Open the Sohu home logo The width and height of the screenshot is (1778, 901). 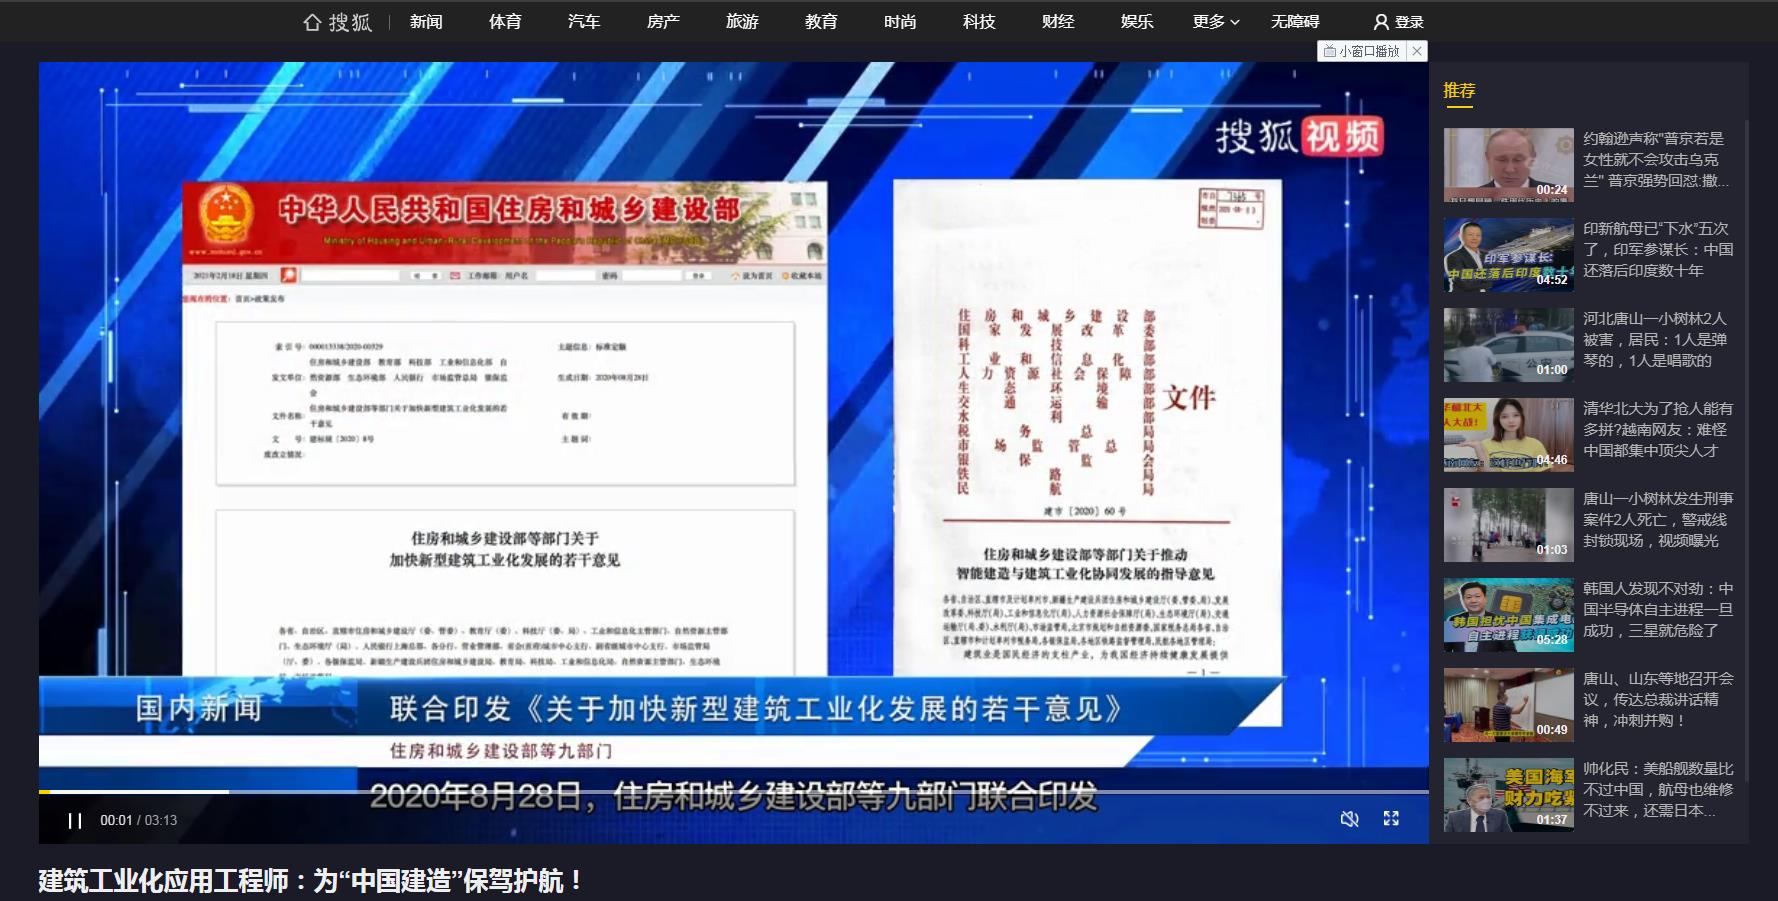click(x=338, y=21)
